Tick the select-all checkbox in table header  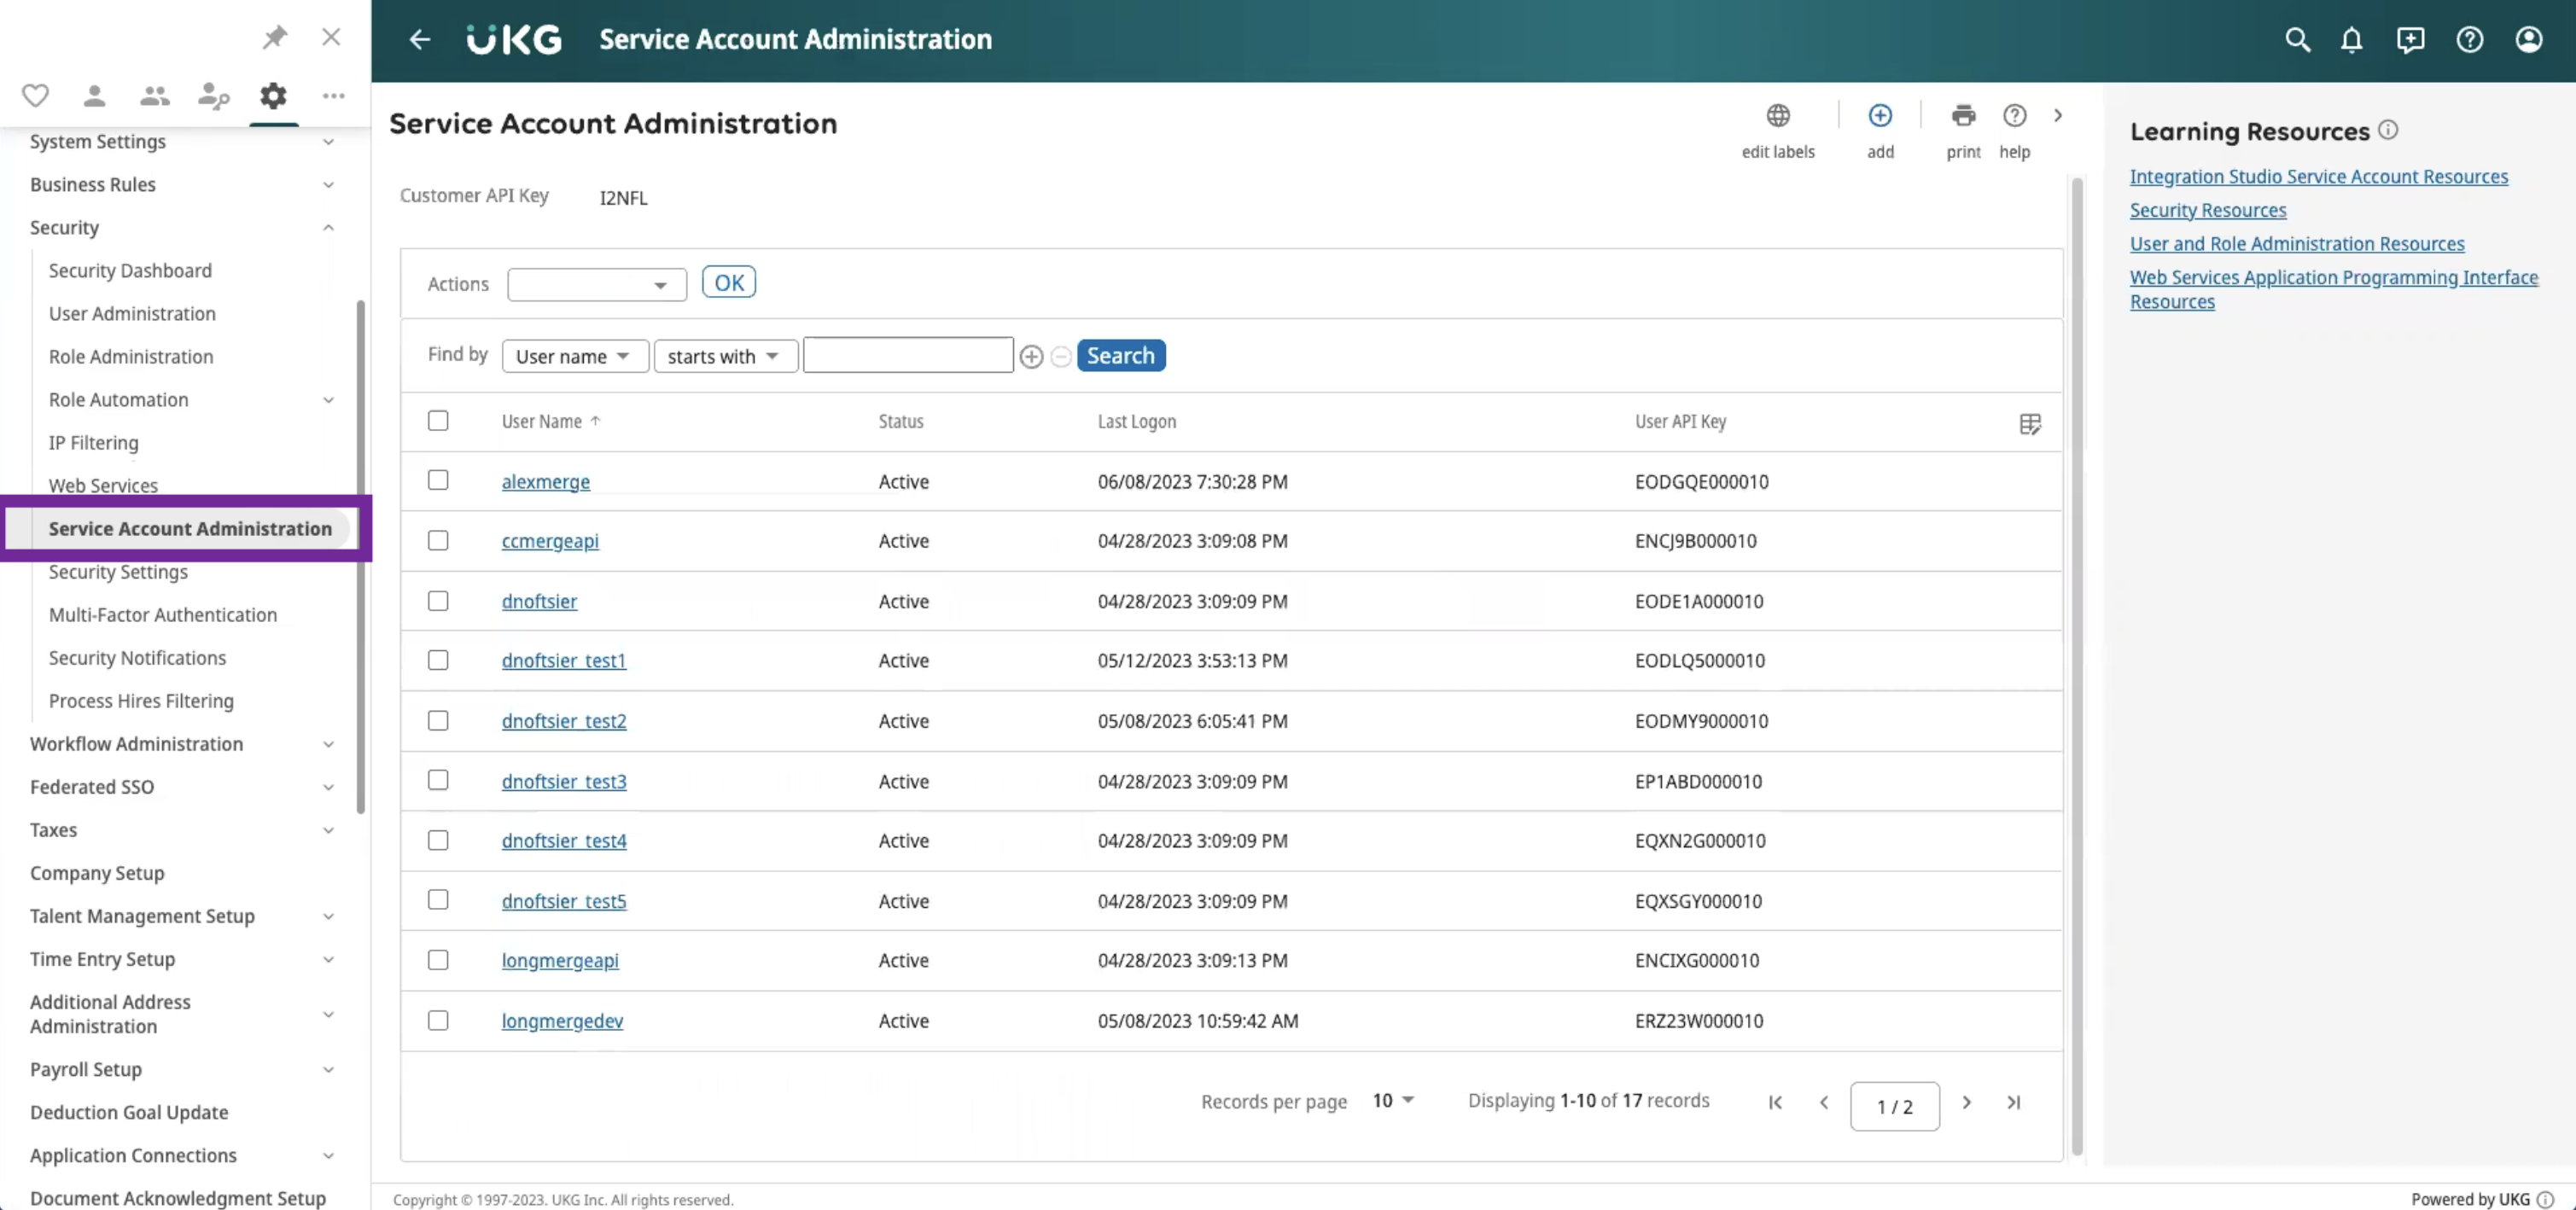click(438, 421)
